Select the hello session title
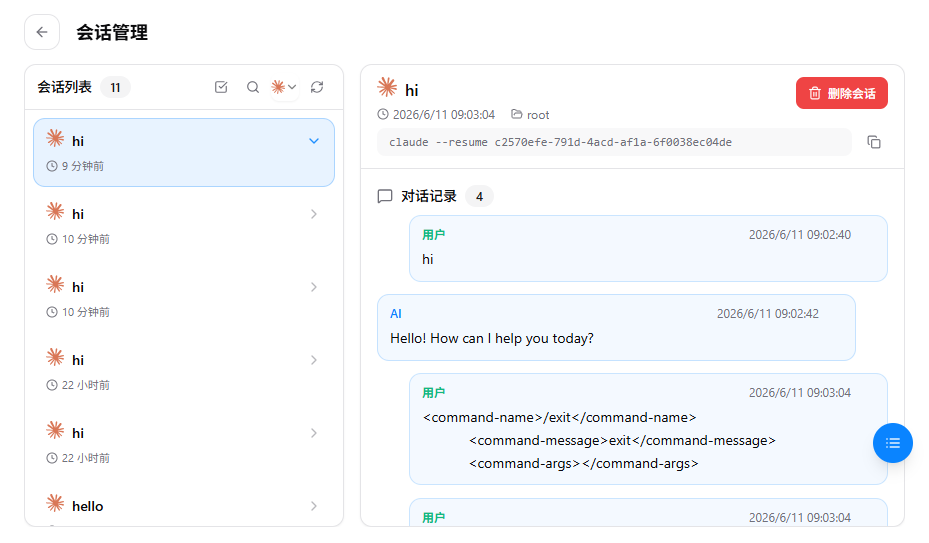The image size is (929, 543). pyautogui.click(x=88, y=506)
